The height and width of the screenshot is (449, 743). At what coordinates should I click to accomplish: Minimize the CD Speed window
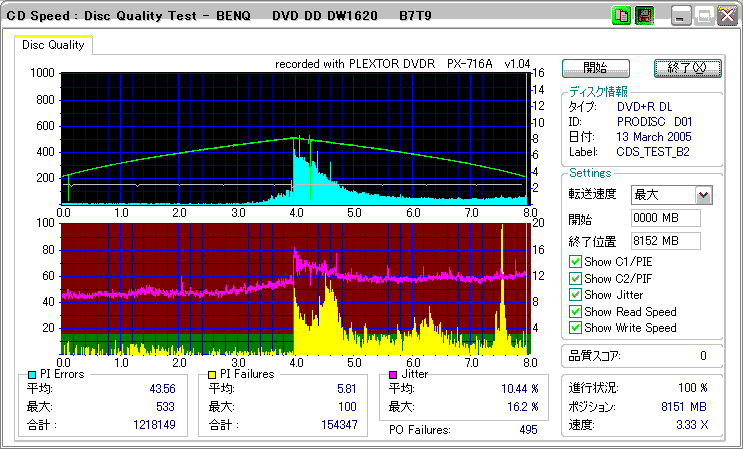click(x=682, y=16)
